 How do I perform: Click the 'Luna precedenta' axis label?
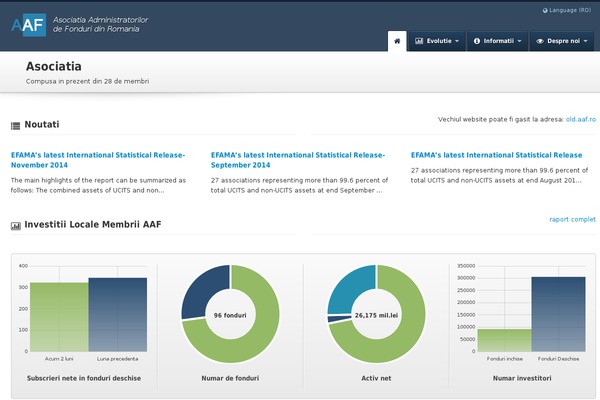click(117, 359)
